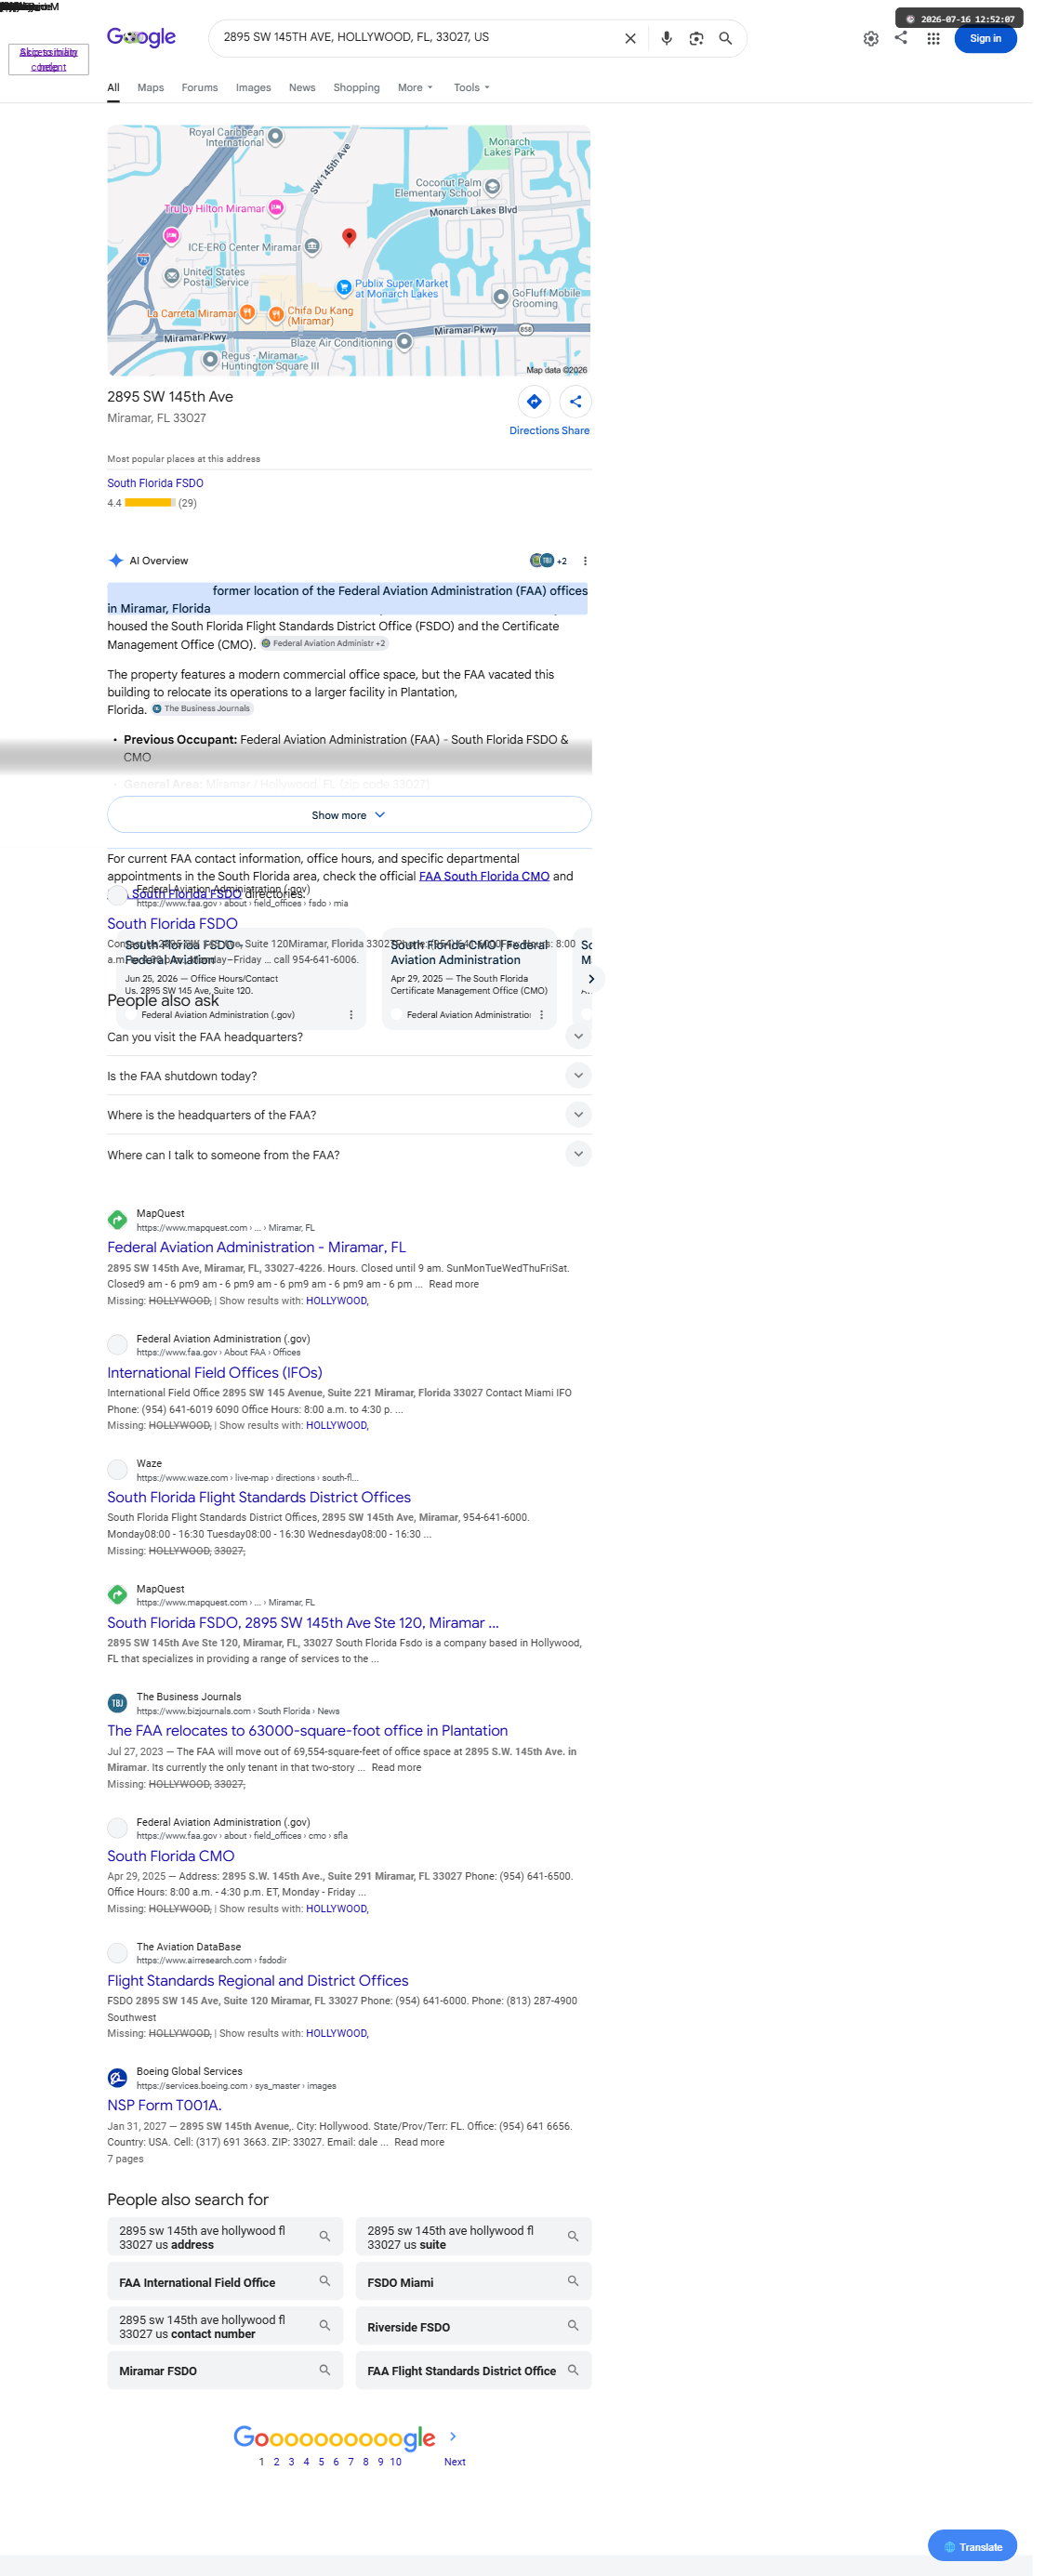Expand 'Can you visit the FAA headquarters?'

click(349, 1037)
